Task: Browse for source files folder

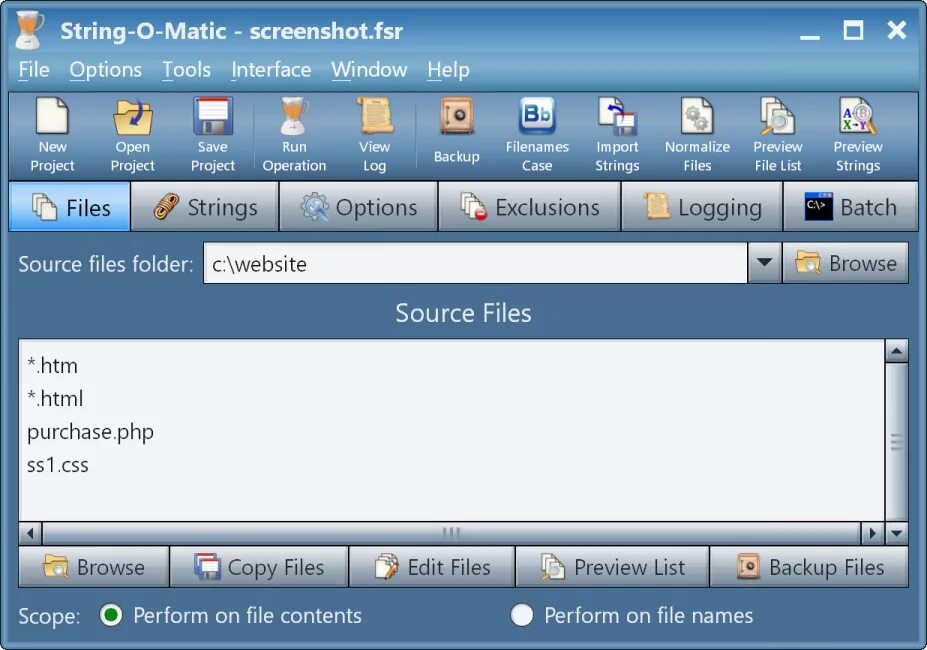Action: 845,263
